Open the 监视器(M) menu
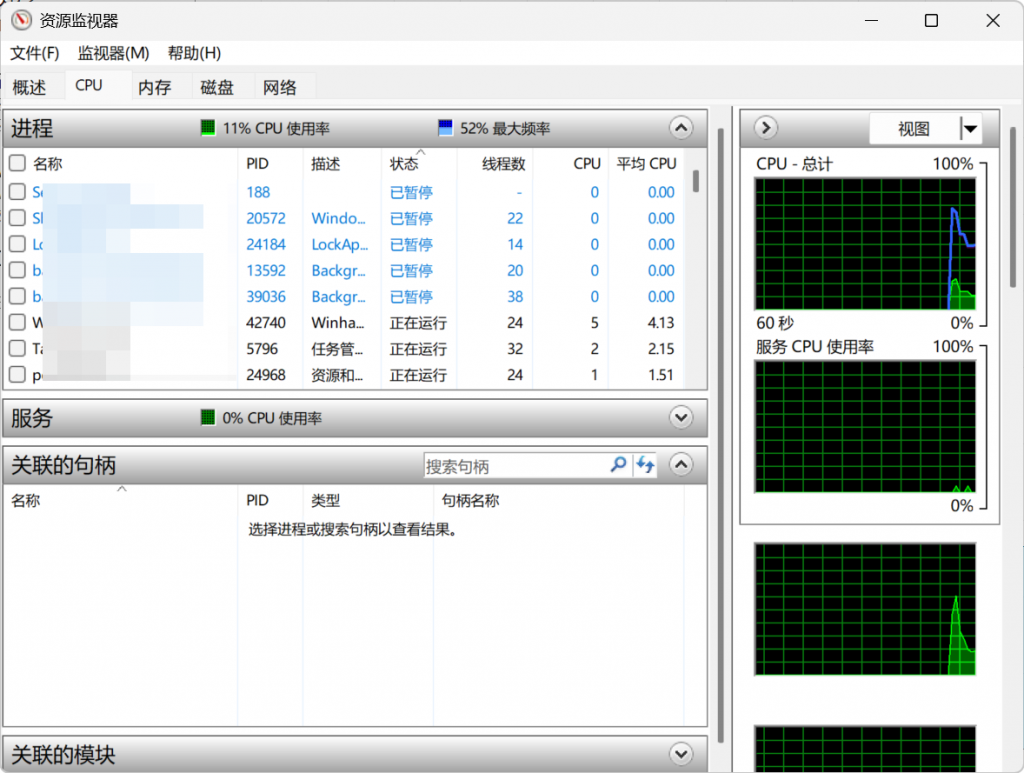The height and width of the screenshot is (773, 1024). click(114, 53)
